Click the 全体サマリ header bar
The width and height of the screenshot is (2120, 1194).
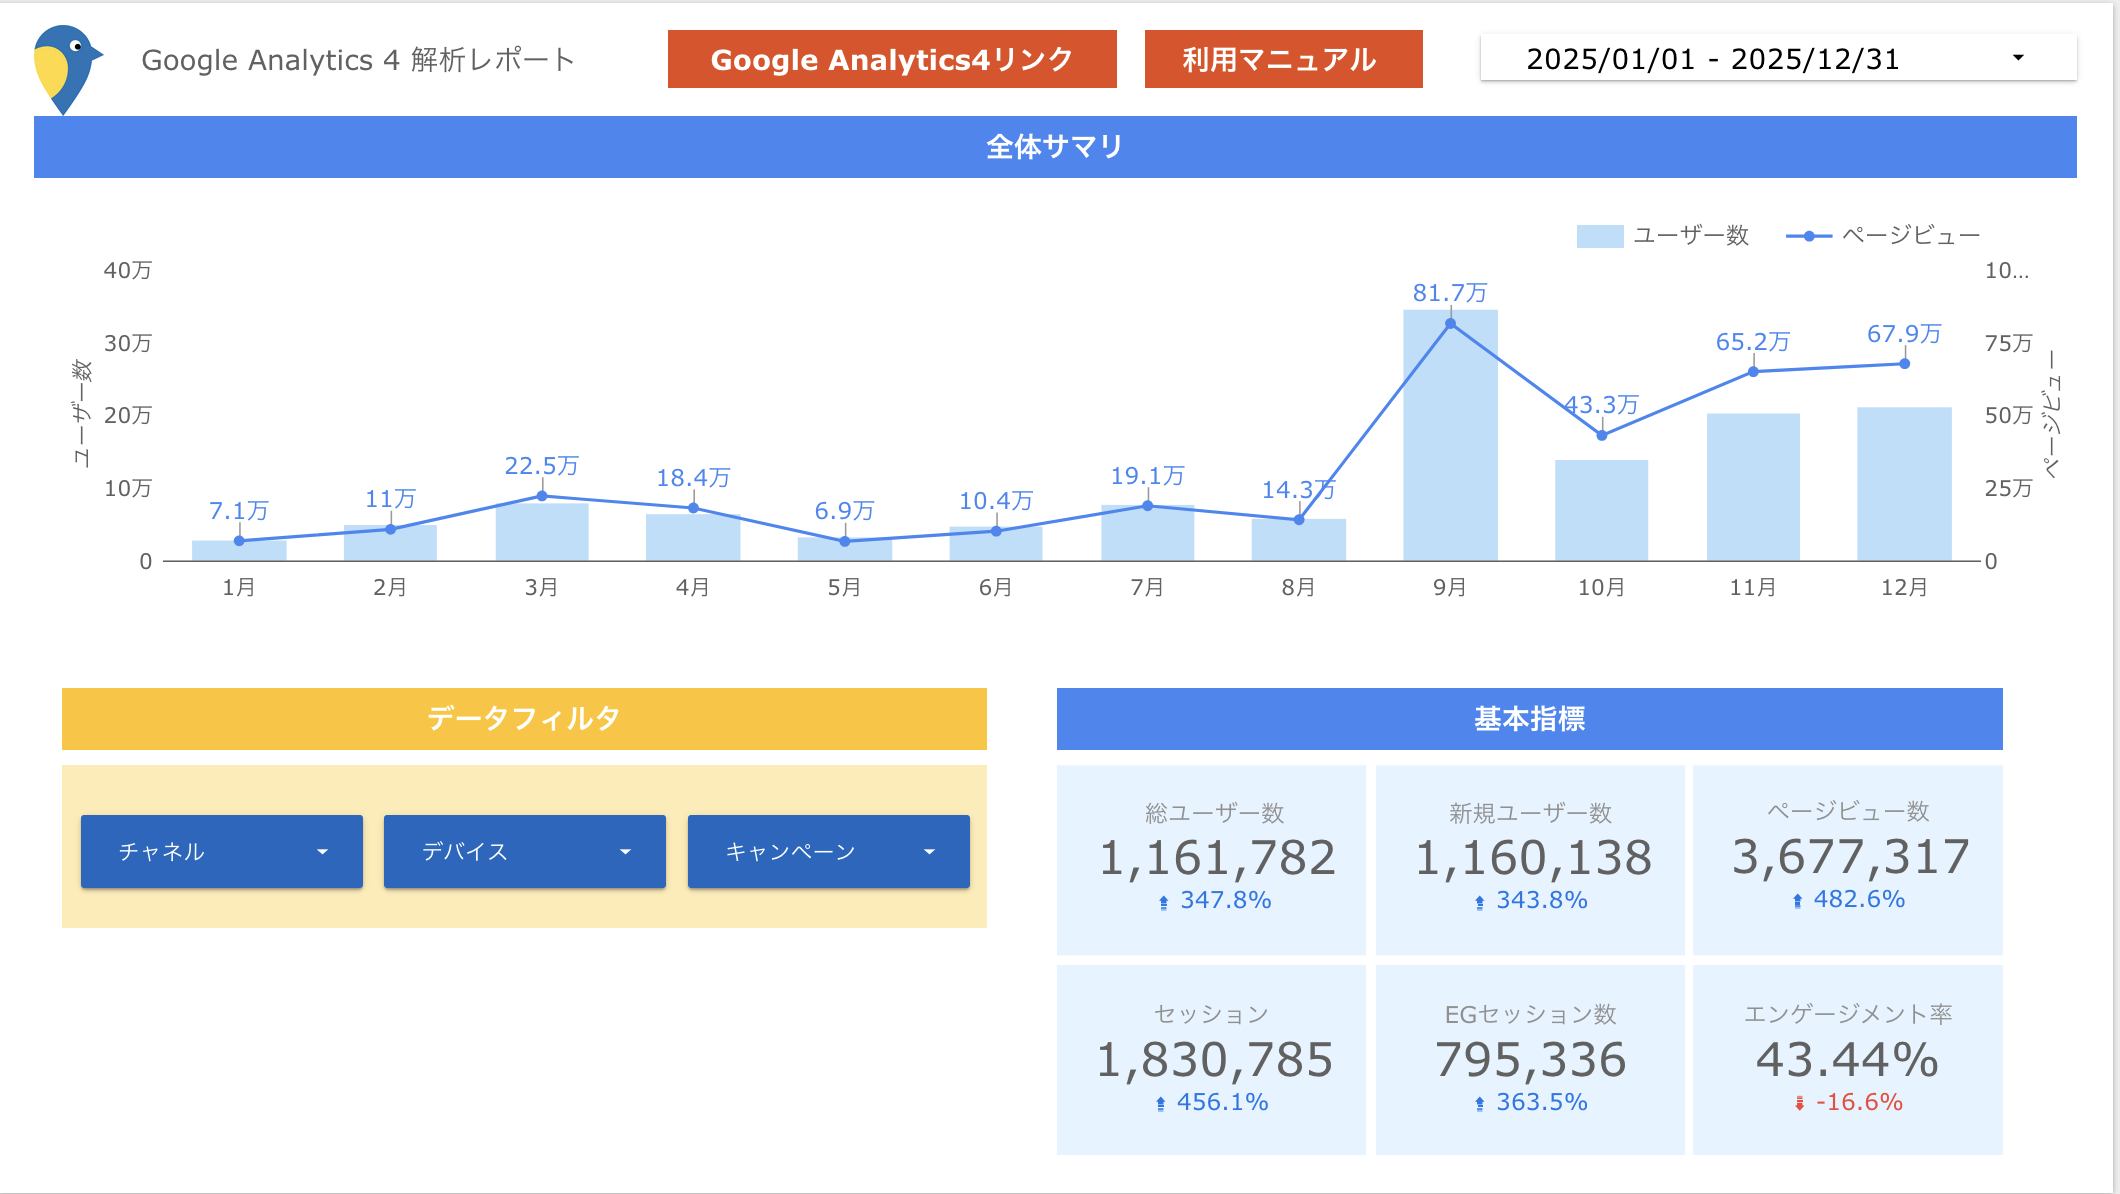click(x=1054, y=147)
